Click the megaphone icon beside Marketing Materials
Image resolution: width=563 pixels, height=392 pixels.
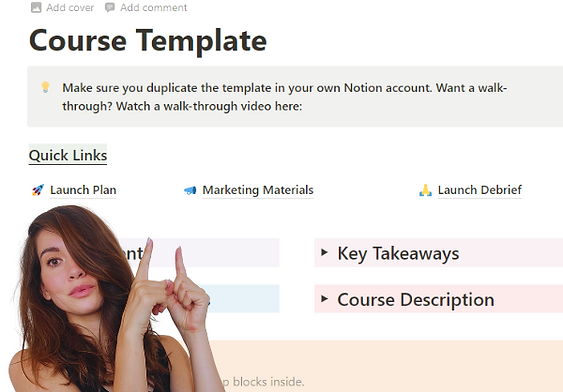190,190
